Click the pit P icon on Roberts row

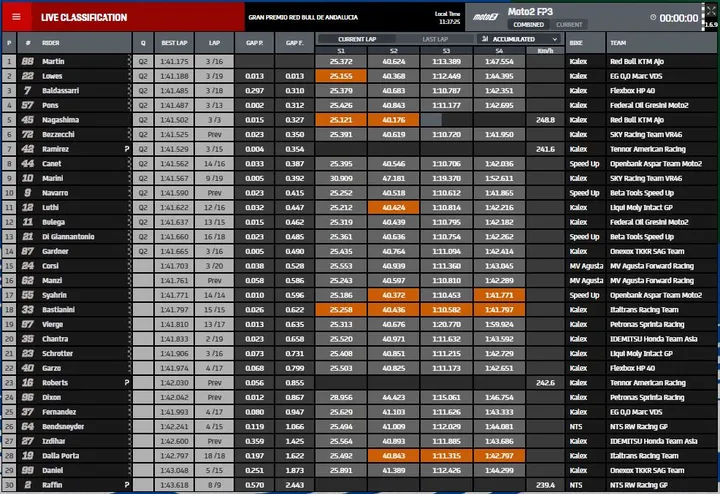127,382
